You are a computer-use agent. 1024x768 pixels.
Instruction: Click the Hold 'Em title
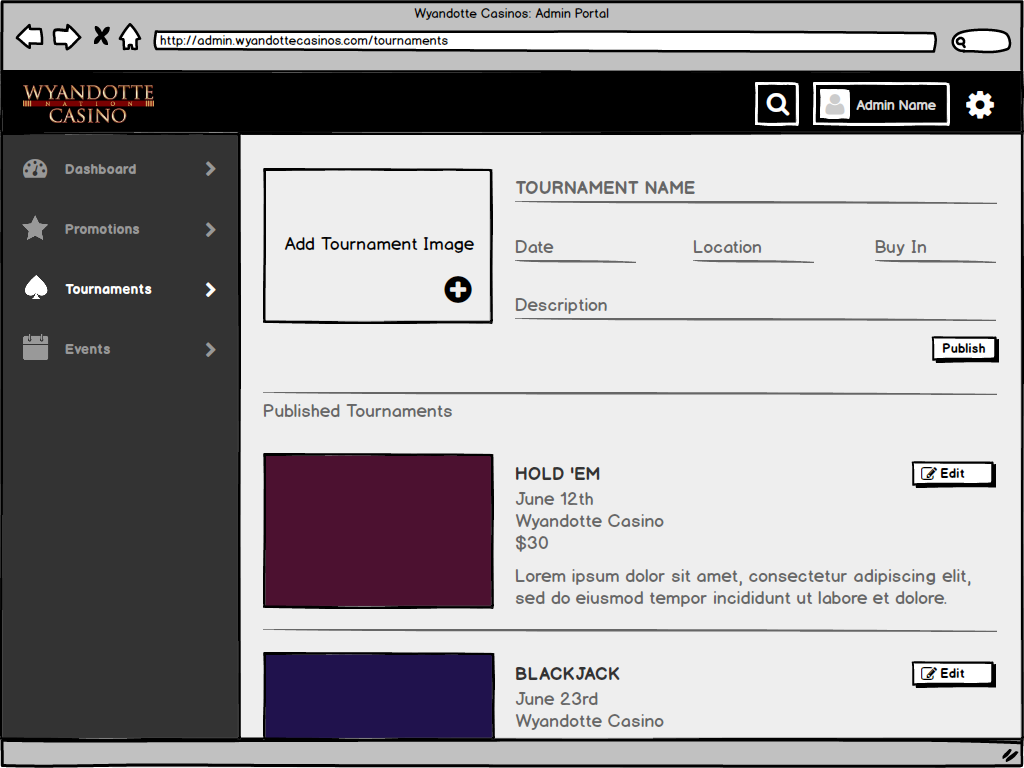click(557, 474)
